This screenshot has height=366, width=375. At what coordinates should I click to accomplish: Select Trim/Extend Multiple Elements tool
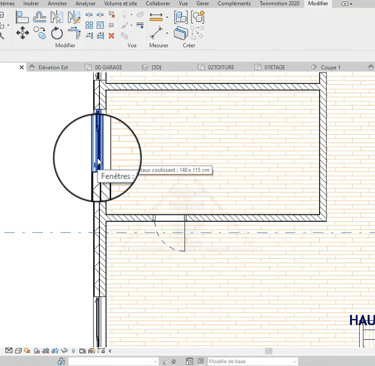point(100,35)
